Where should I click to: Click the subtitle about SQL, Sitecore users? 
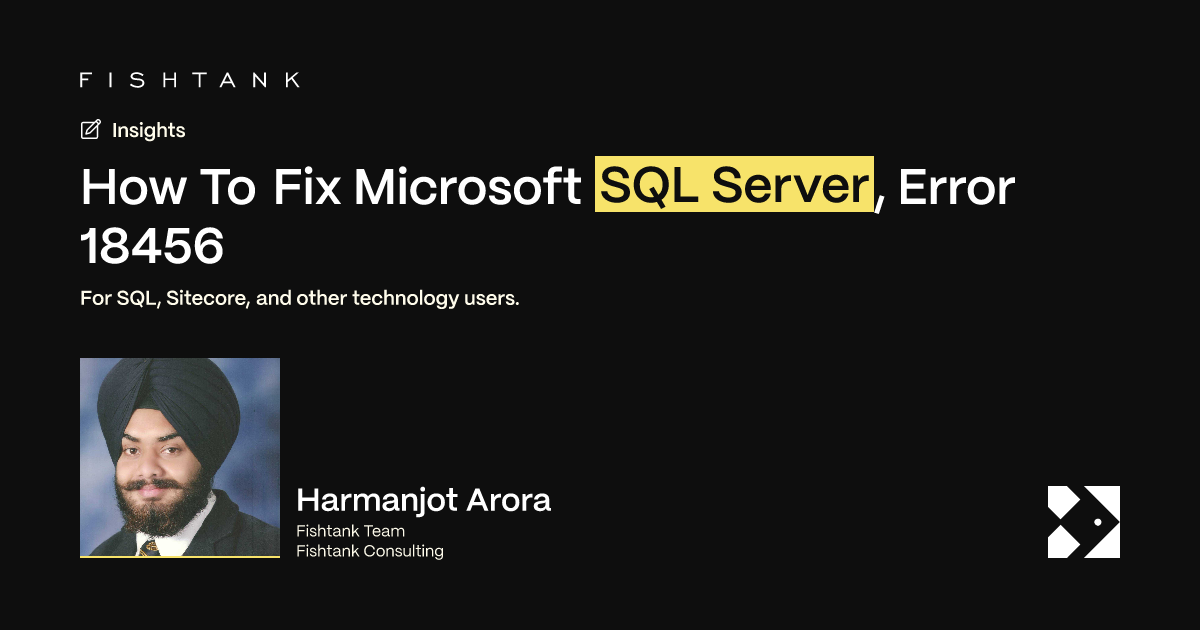click(300, 299)
